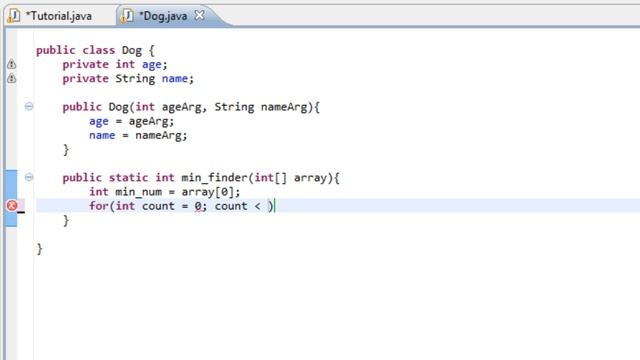The height and width of the screenshot is (360, 640).
Task: Click 'int[] array' parameter text
Action: (x=291, y=178)
